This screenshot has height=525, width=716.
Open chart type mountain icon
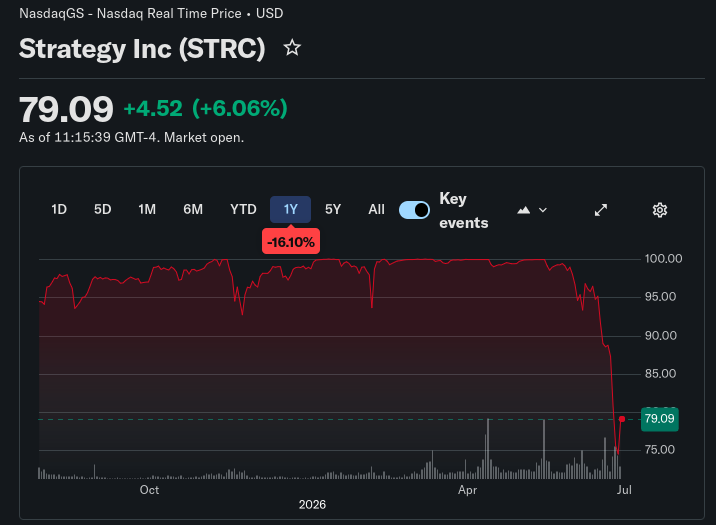coord(524,210)
